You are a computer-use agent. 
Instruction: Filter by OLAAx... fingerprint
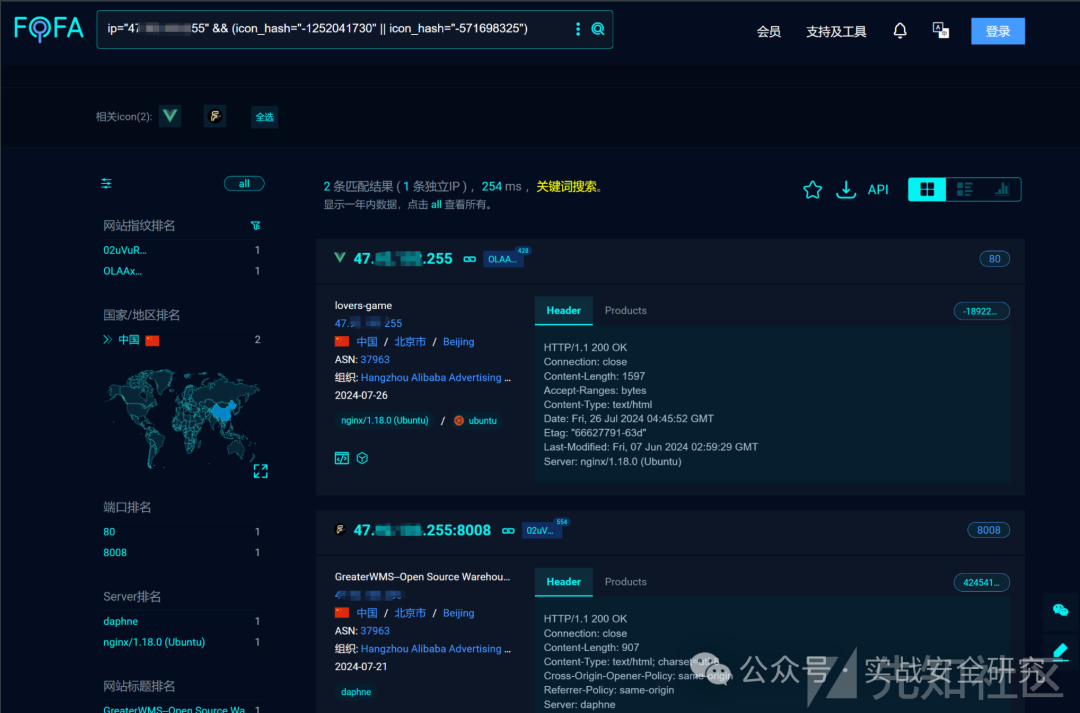click(123, 271)
